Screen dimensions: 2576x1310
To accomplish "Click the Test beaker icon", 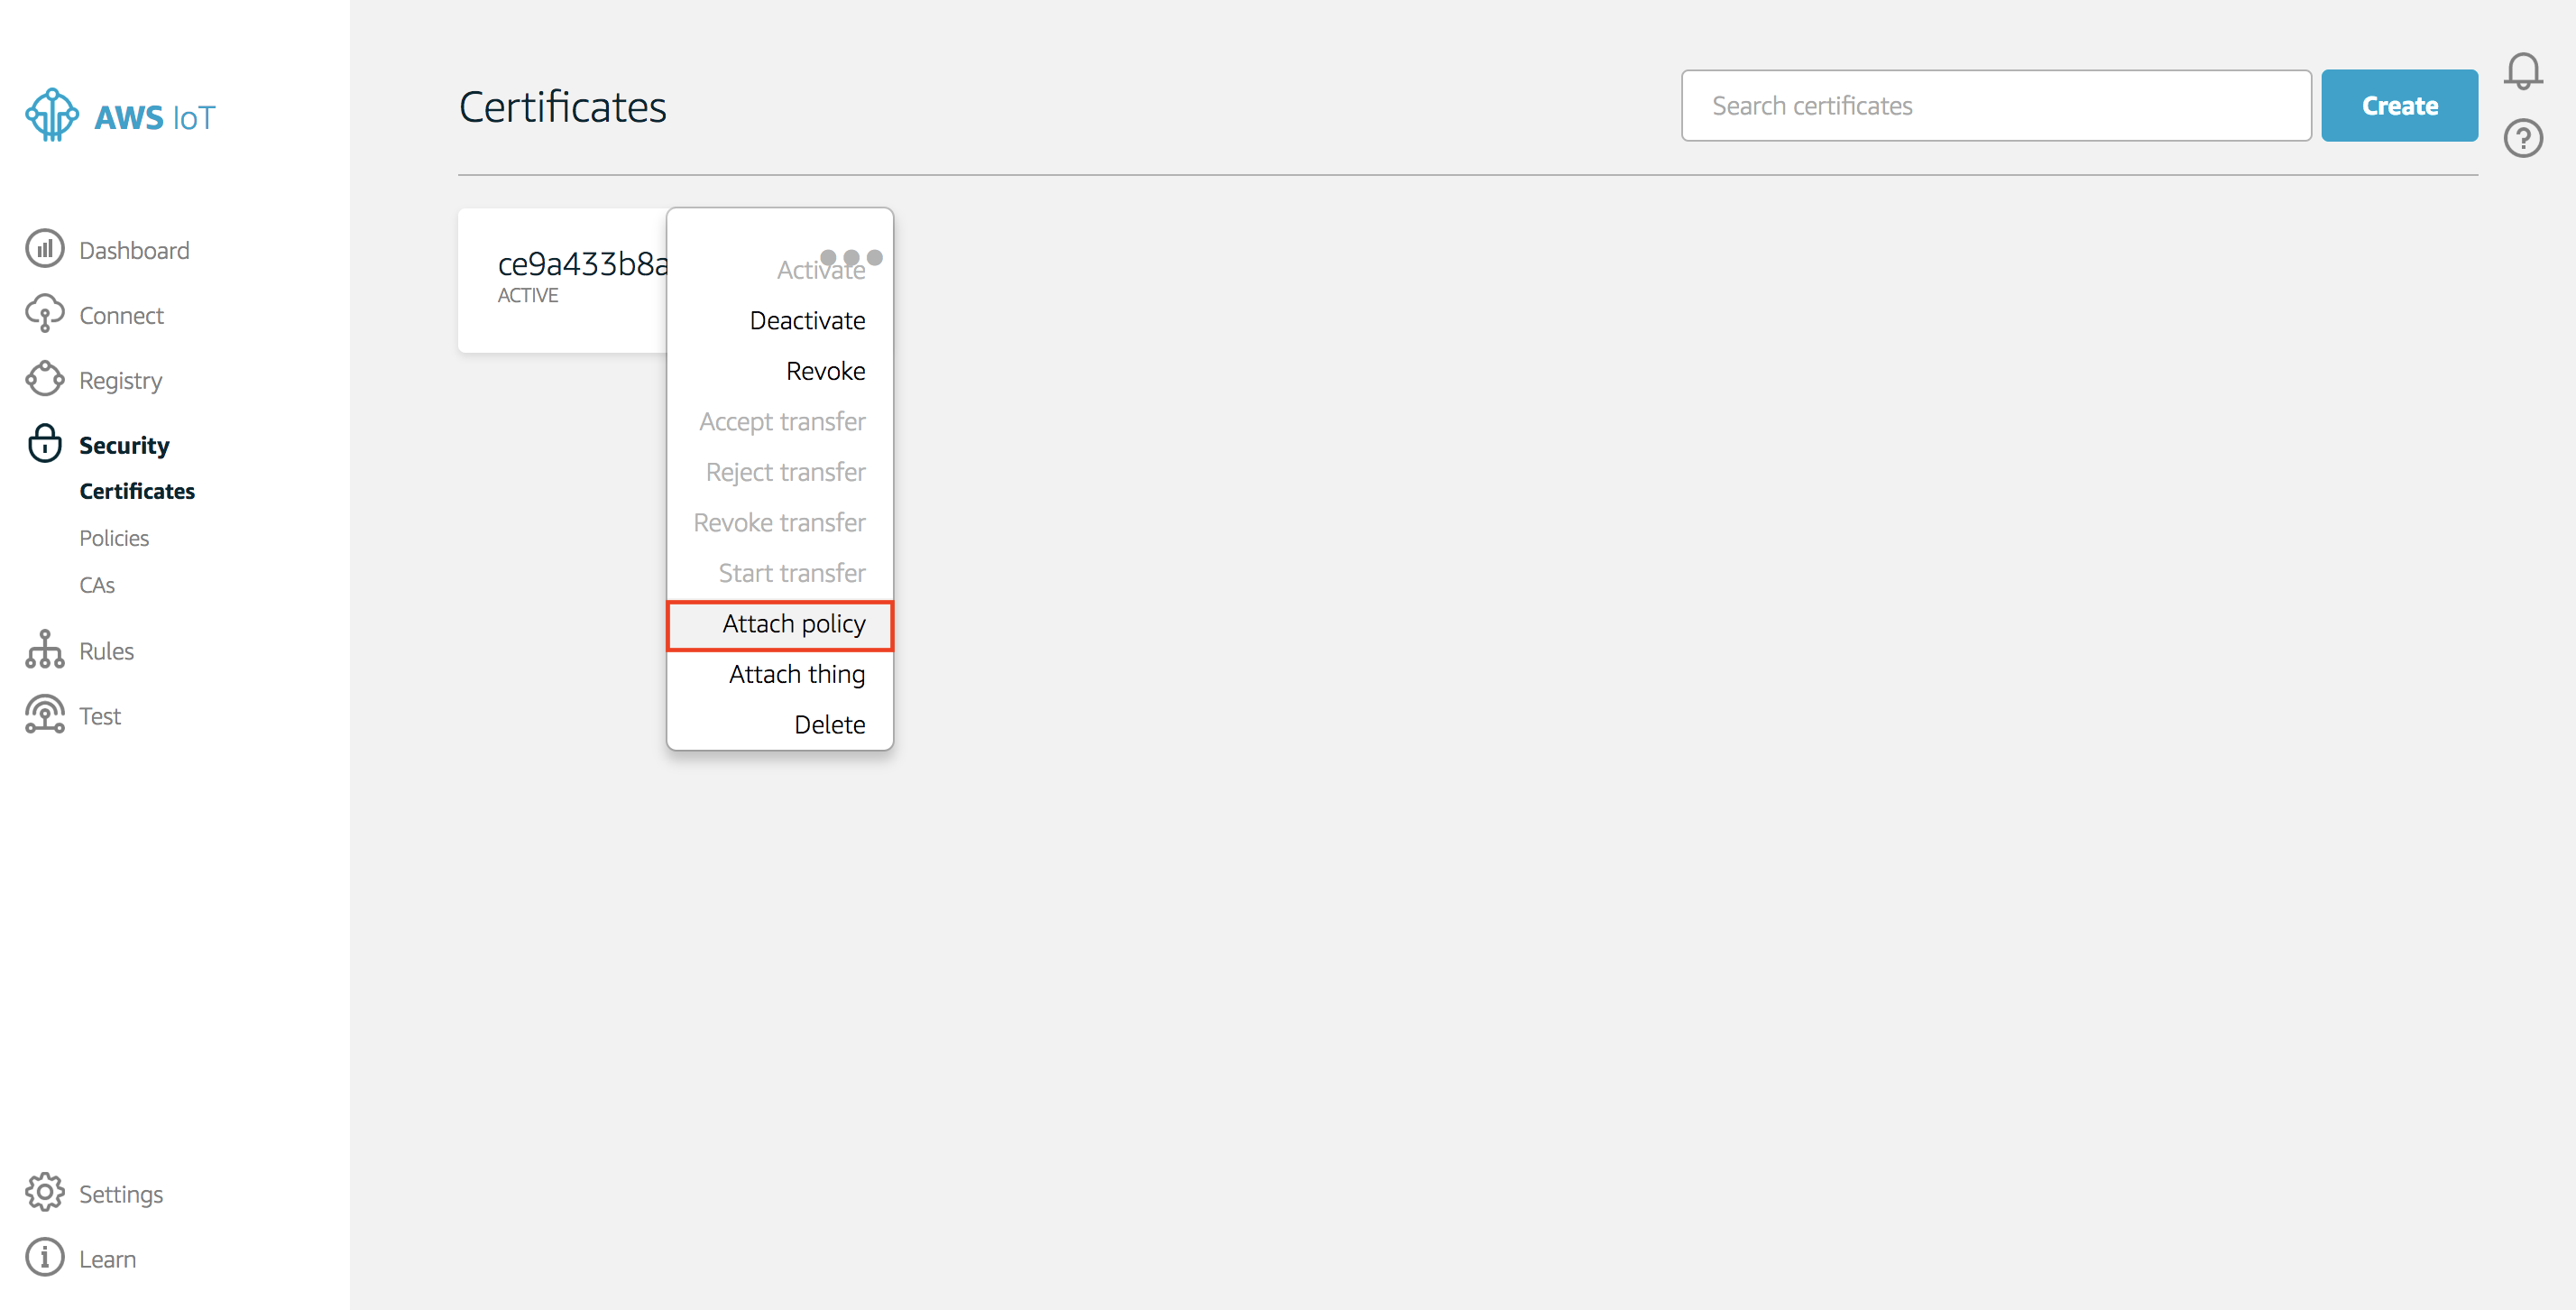I will click(45, 715).
